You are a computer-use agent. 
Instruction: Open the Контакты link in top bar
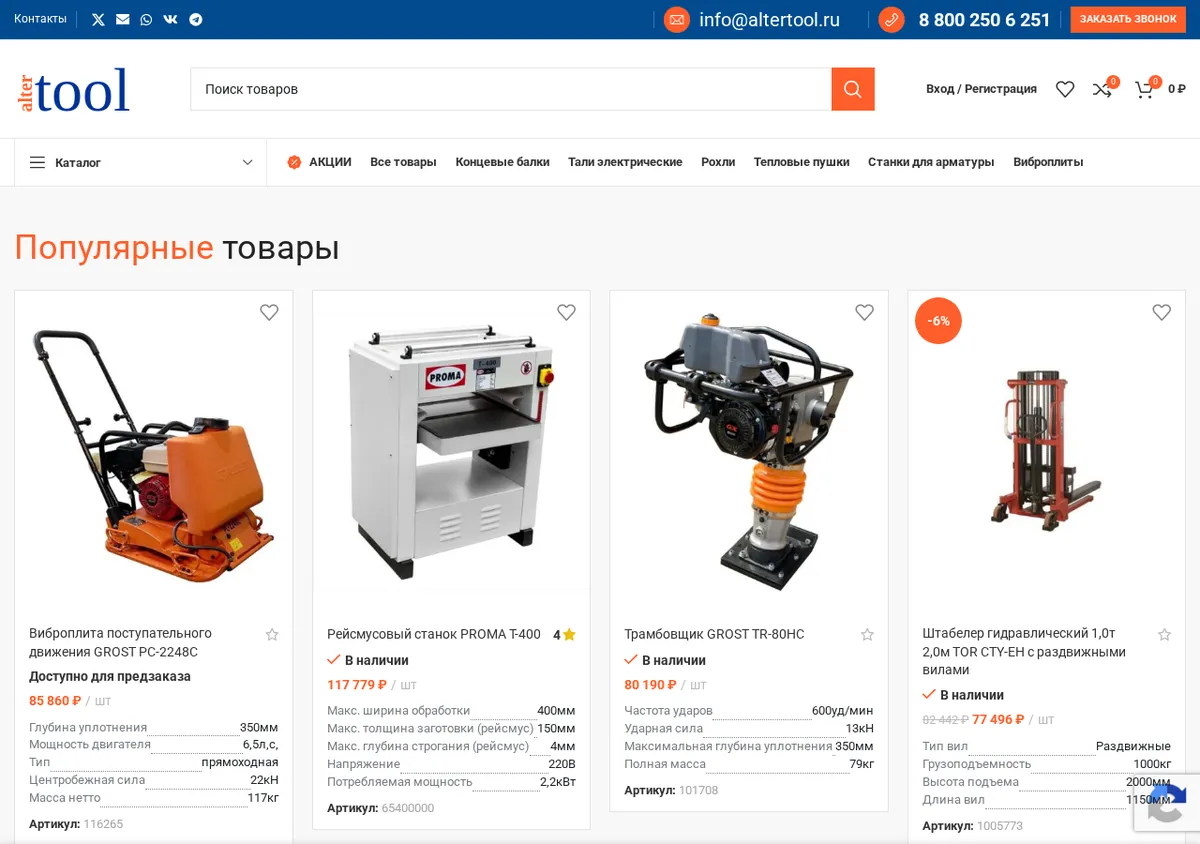pyautogui.click(x=40, y=19)
